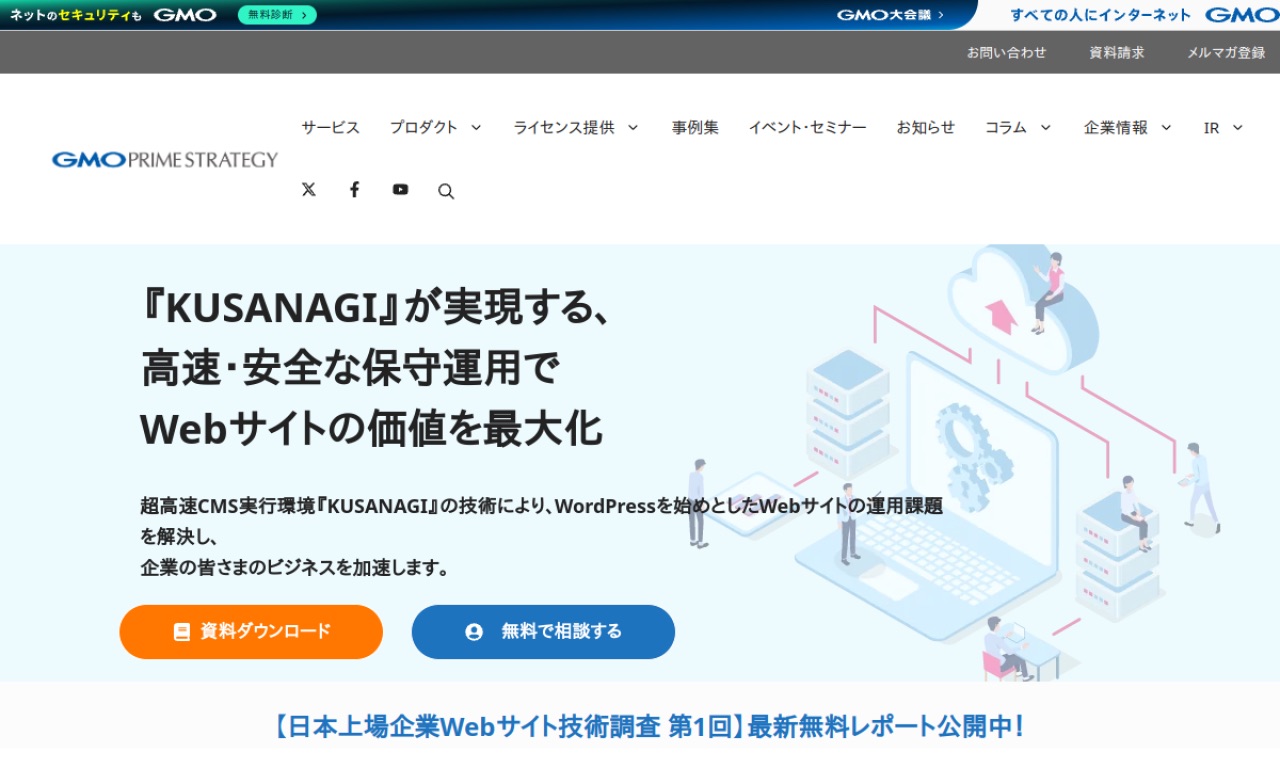Open the 日本上場企業Webサイト技術調査 report link
This screenshot has width=1280, height=768.
647,726
